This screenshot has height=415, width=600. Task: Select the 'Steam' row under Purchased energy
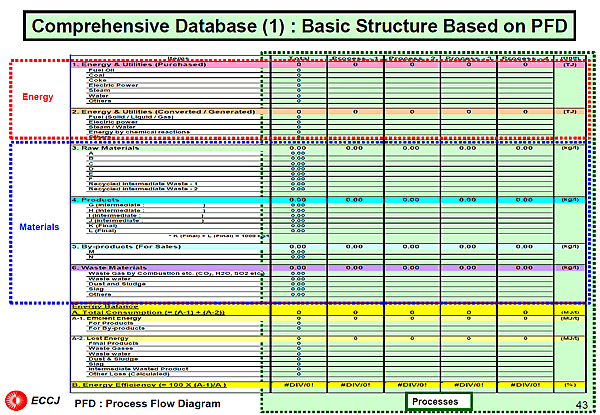coord(99,90)
